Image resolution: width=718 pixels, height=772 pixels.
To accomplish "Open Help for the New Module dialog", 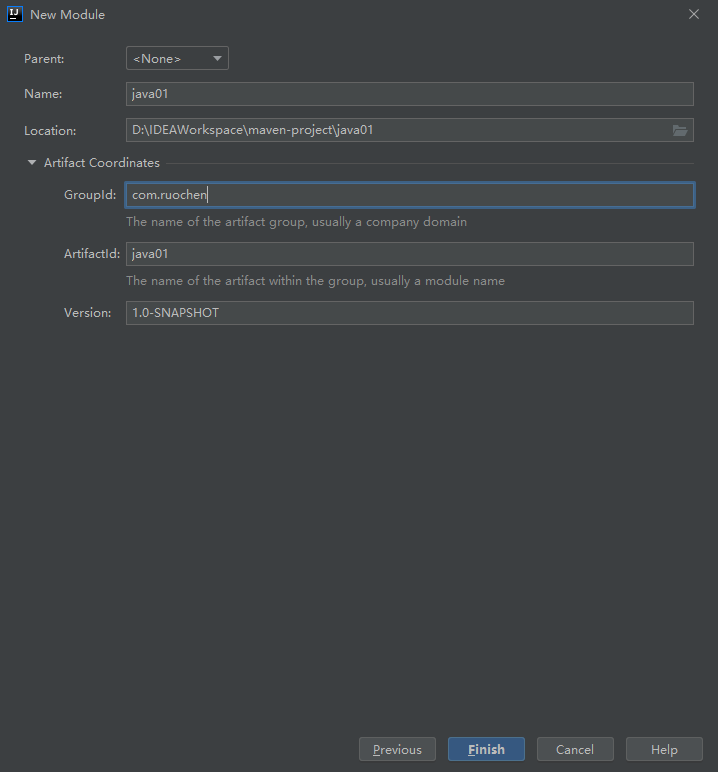I will (x=664, y=749).
